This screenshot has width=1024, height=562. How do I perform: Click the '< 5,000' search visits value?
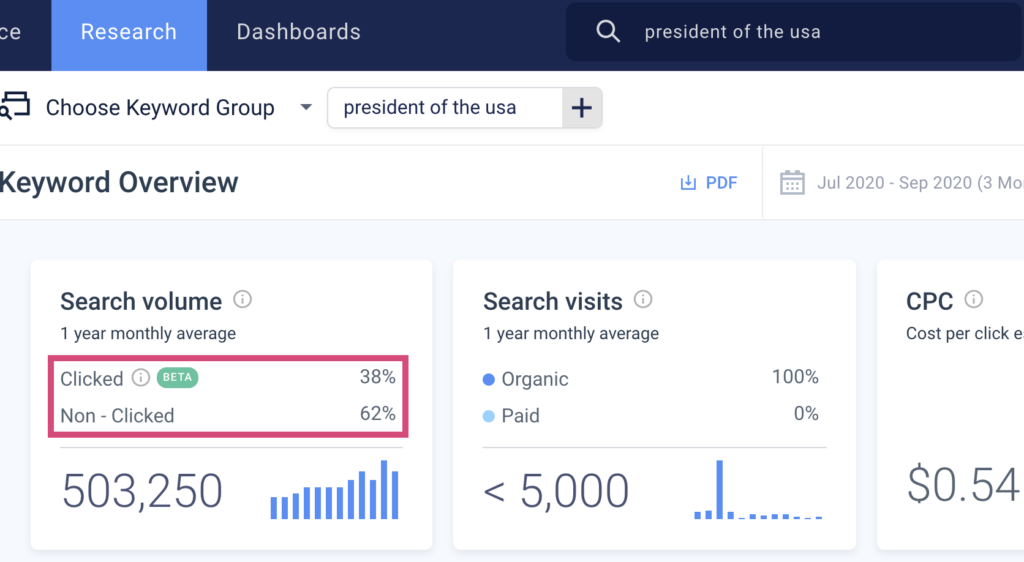(556, 491)
